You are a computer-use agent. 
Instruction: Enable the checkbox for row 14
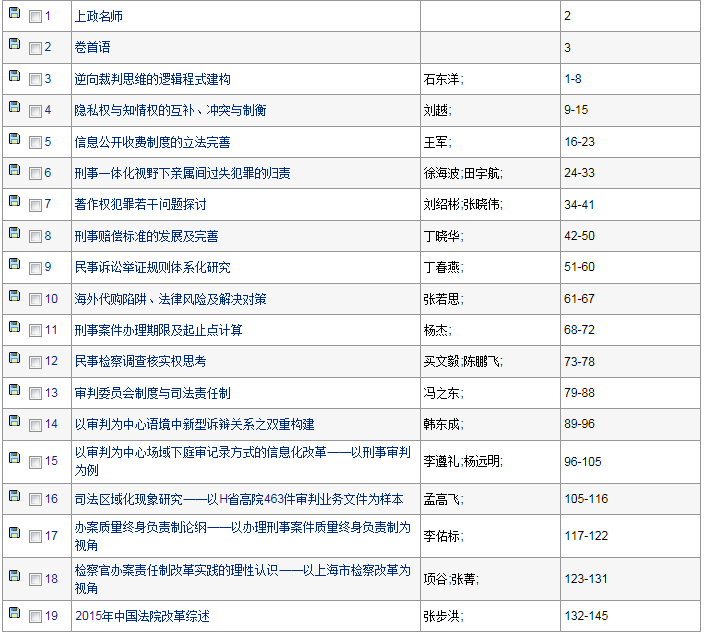point(35,424)
